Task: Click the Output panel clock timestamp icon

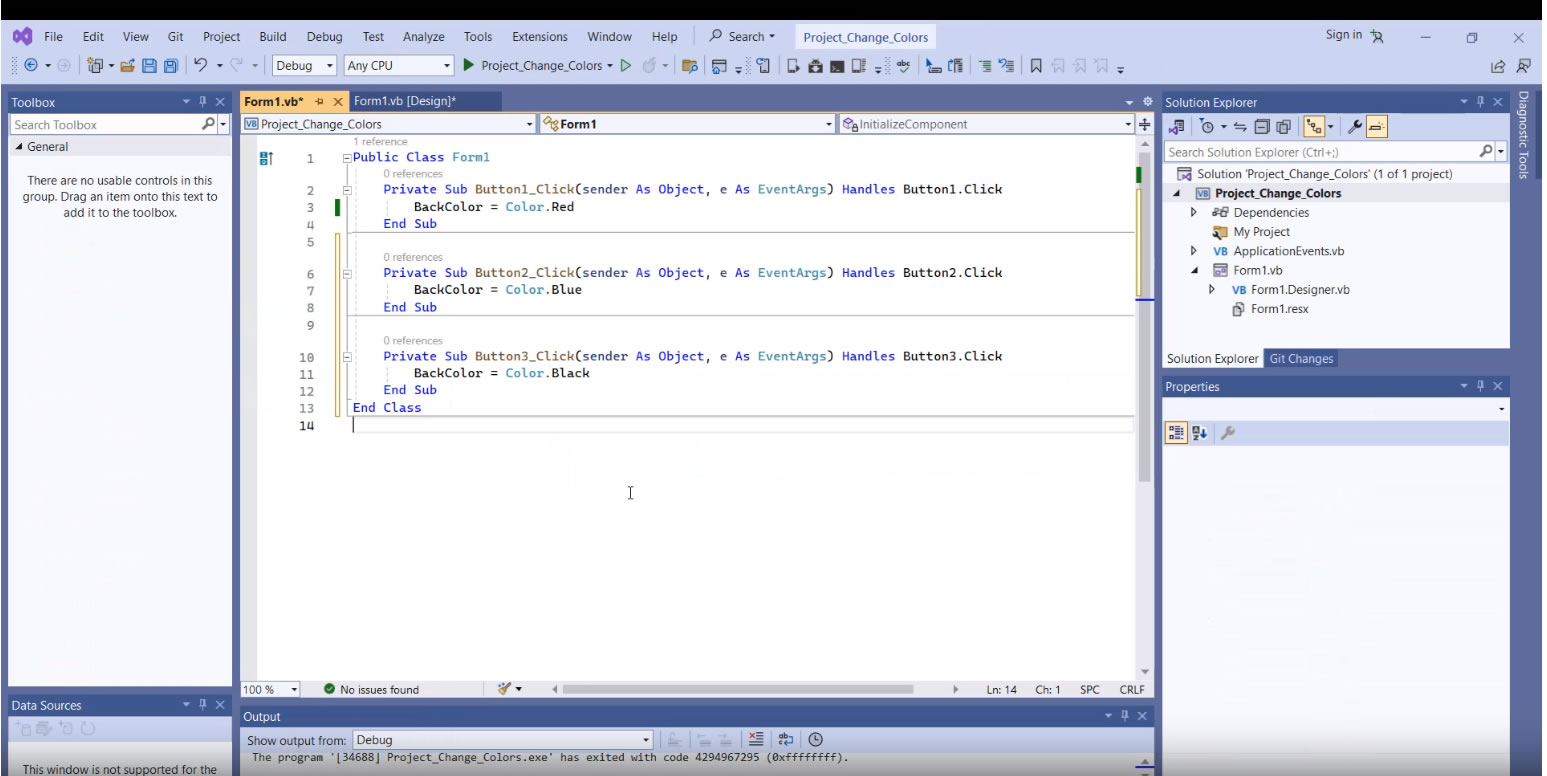Action: click(x=816, y=740)
